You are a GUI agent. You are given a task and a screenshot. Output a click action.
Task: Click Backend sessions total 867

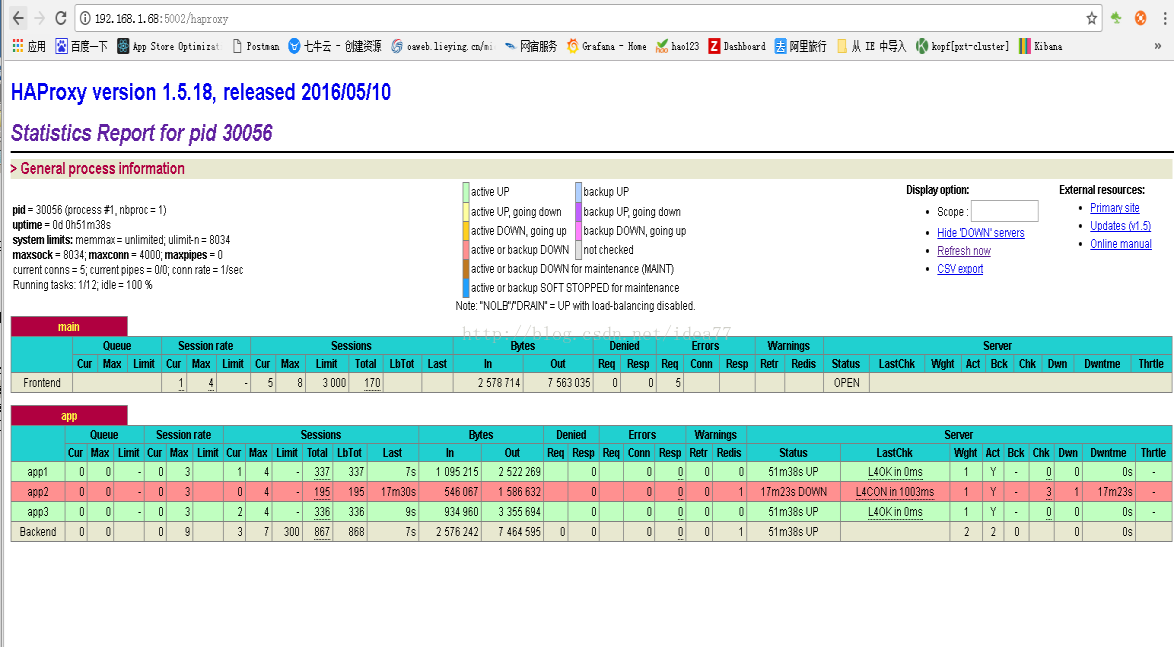322,532
